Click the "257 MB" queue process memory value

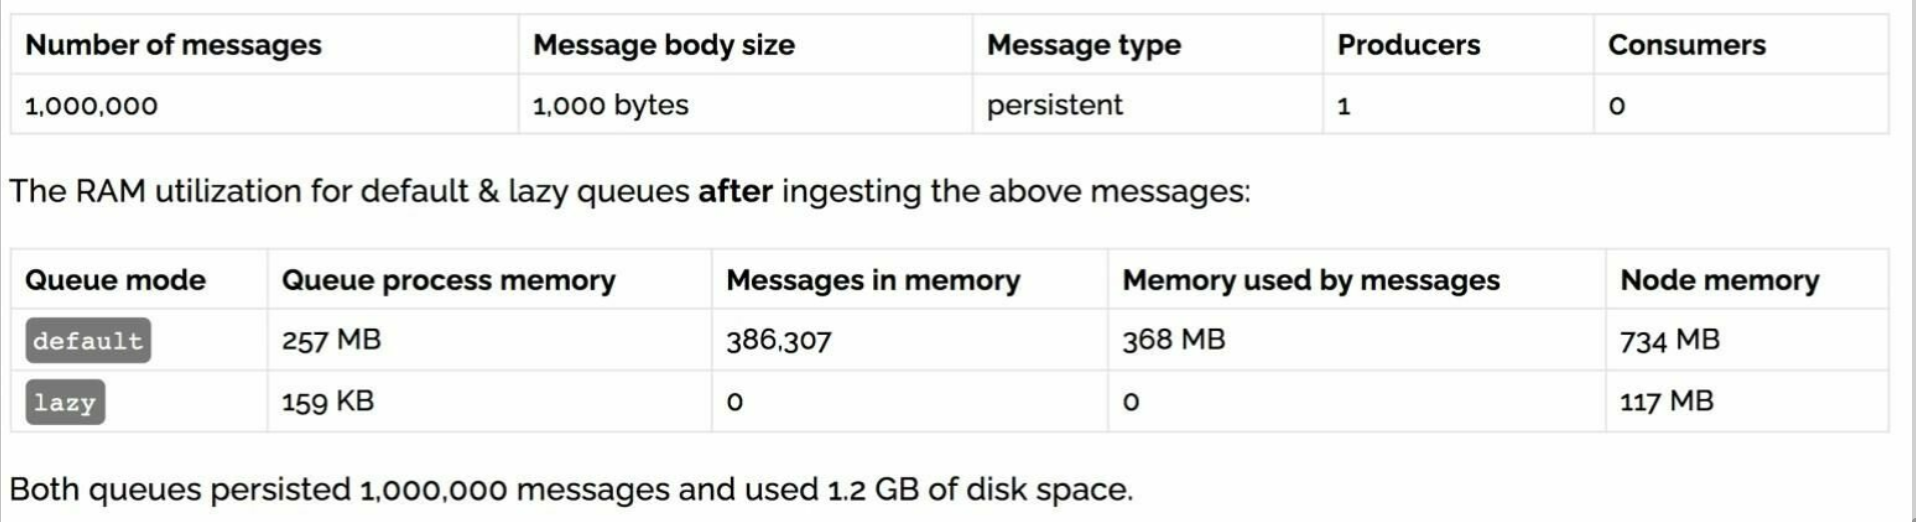pyautogui.click(x=331, y=340)
